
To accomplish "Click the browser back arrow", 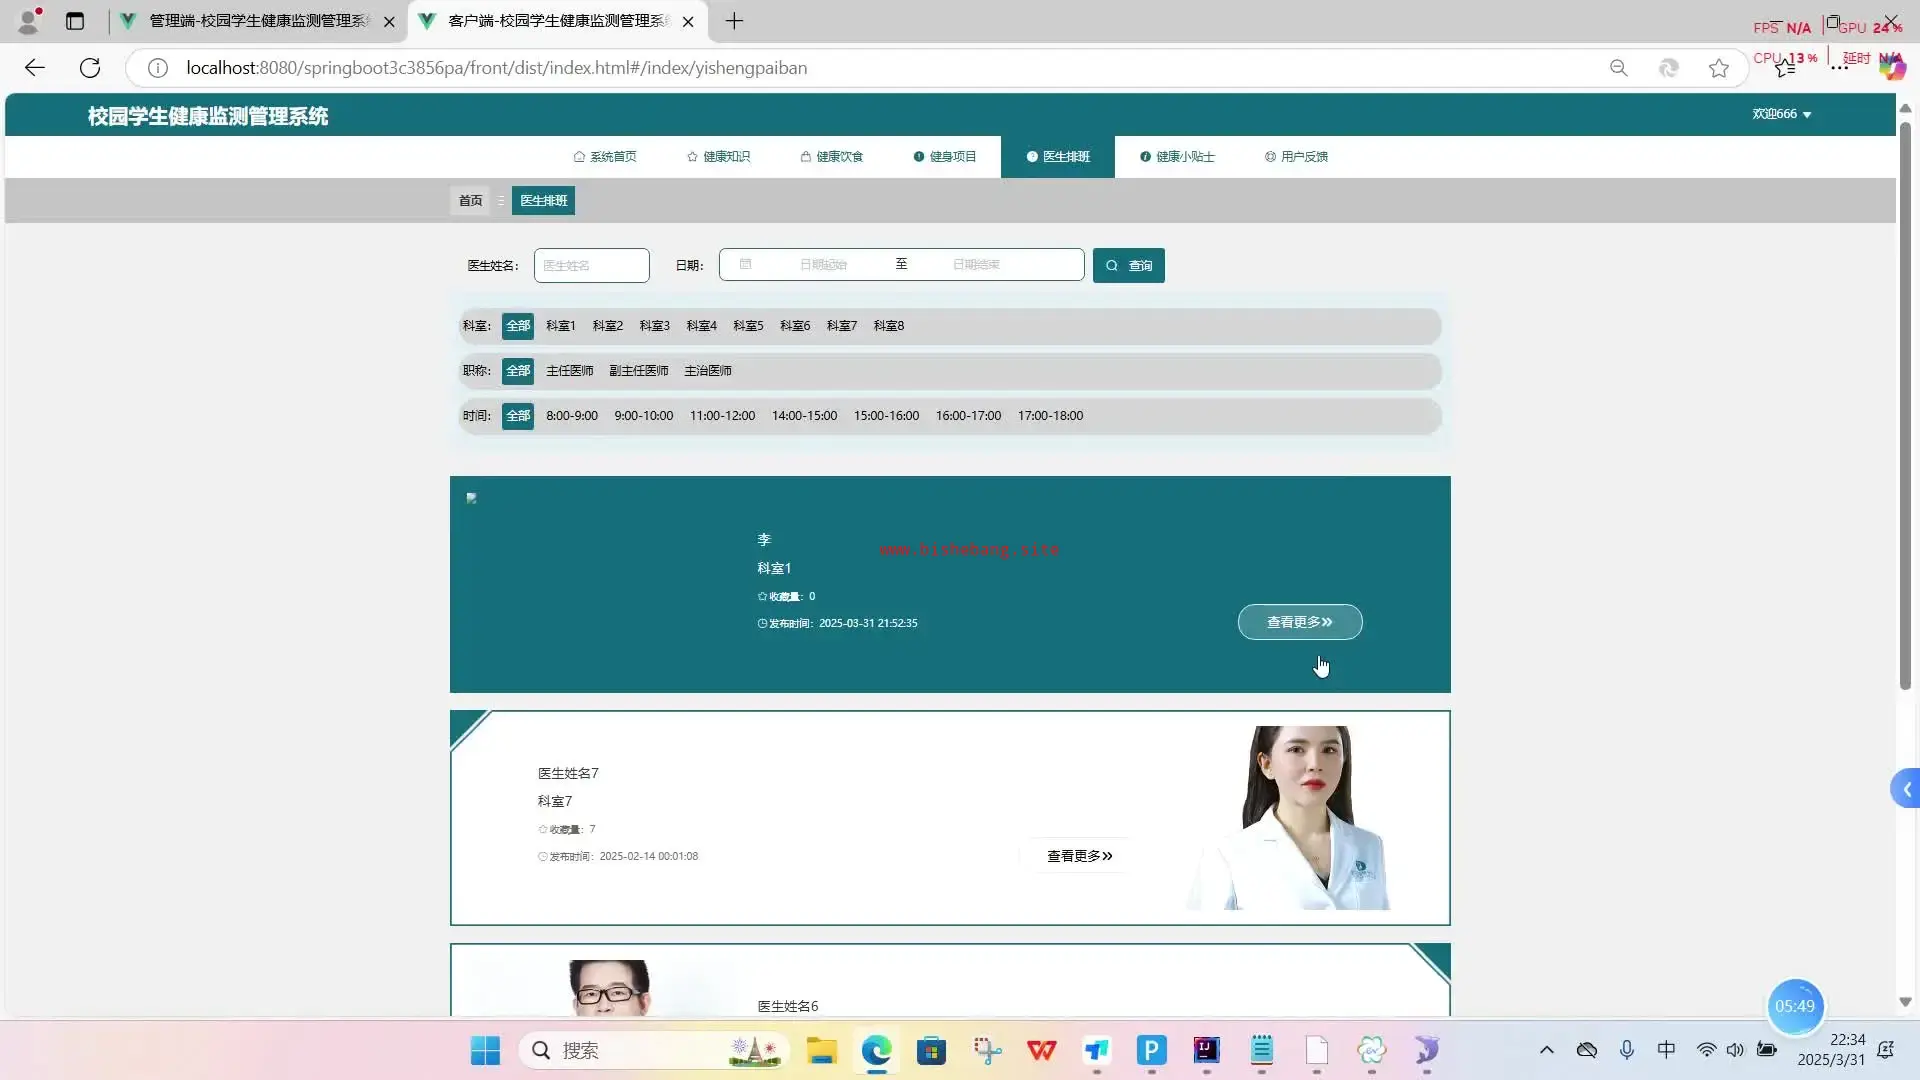I will pos(35,68).
